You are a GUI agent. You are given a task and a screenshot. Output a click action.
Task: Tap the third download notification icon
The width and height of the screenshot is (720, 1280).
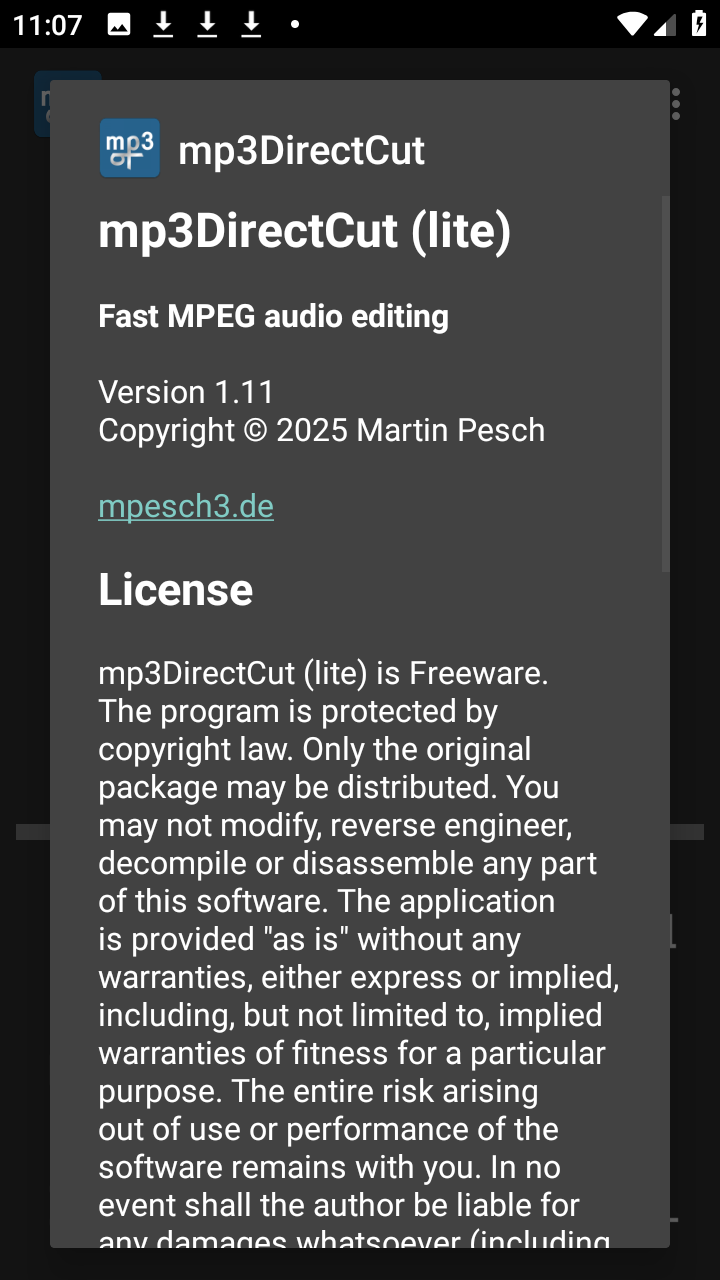(x=251, y=24)
